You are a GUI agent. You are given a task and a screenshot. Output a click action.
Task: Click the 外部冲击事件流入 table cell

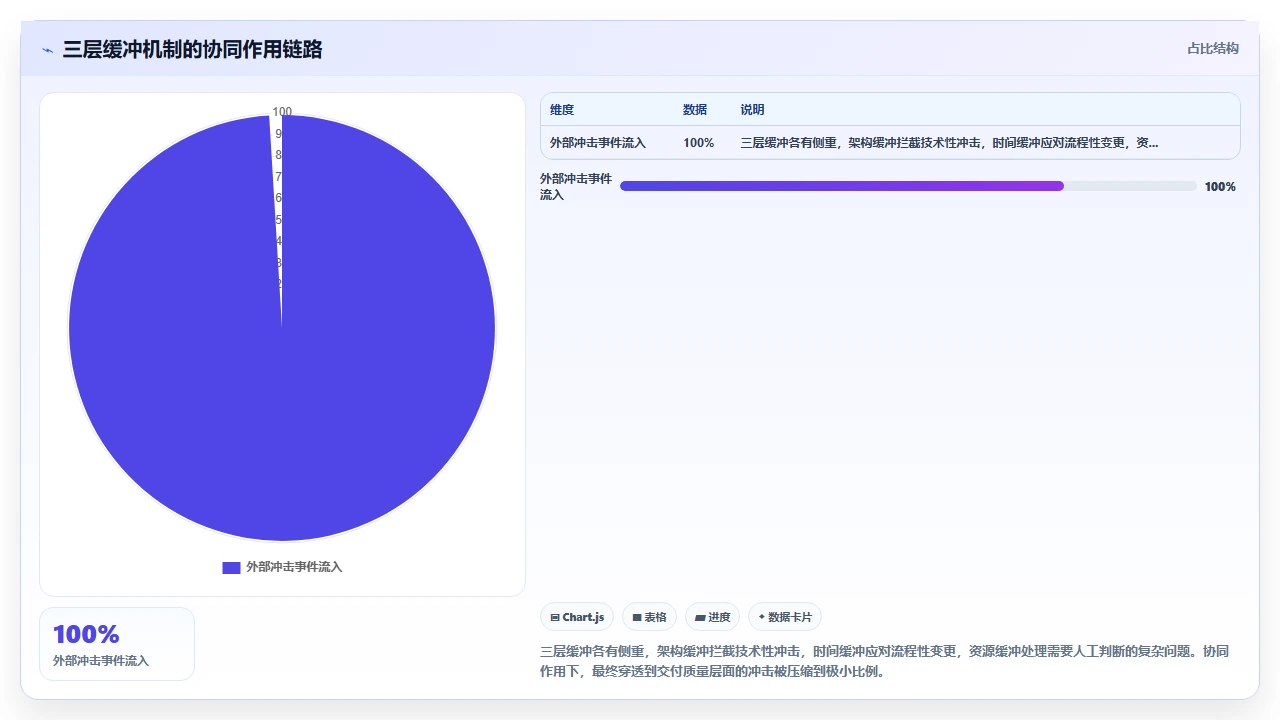pos(598,143)
